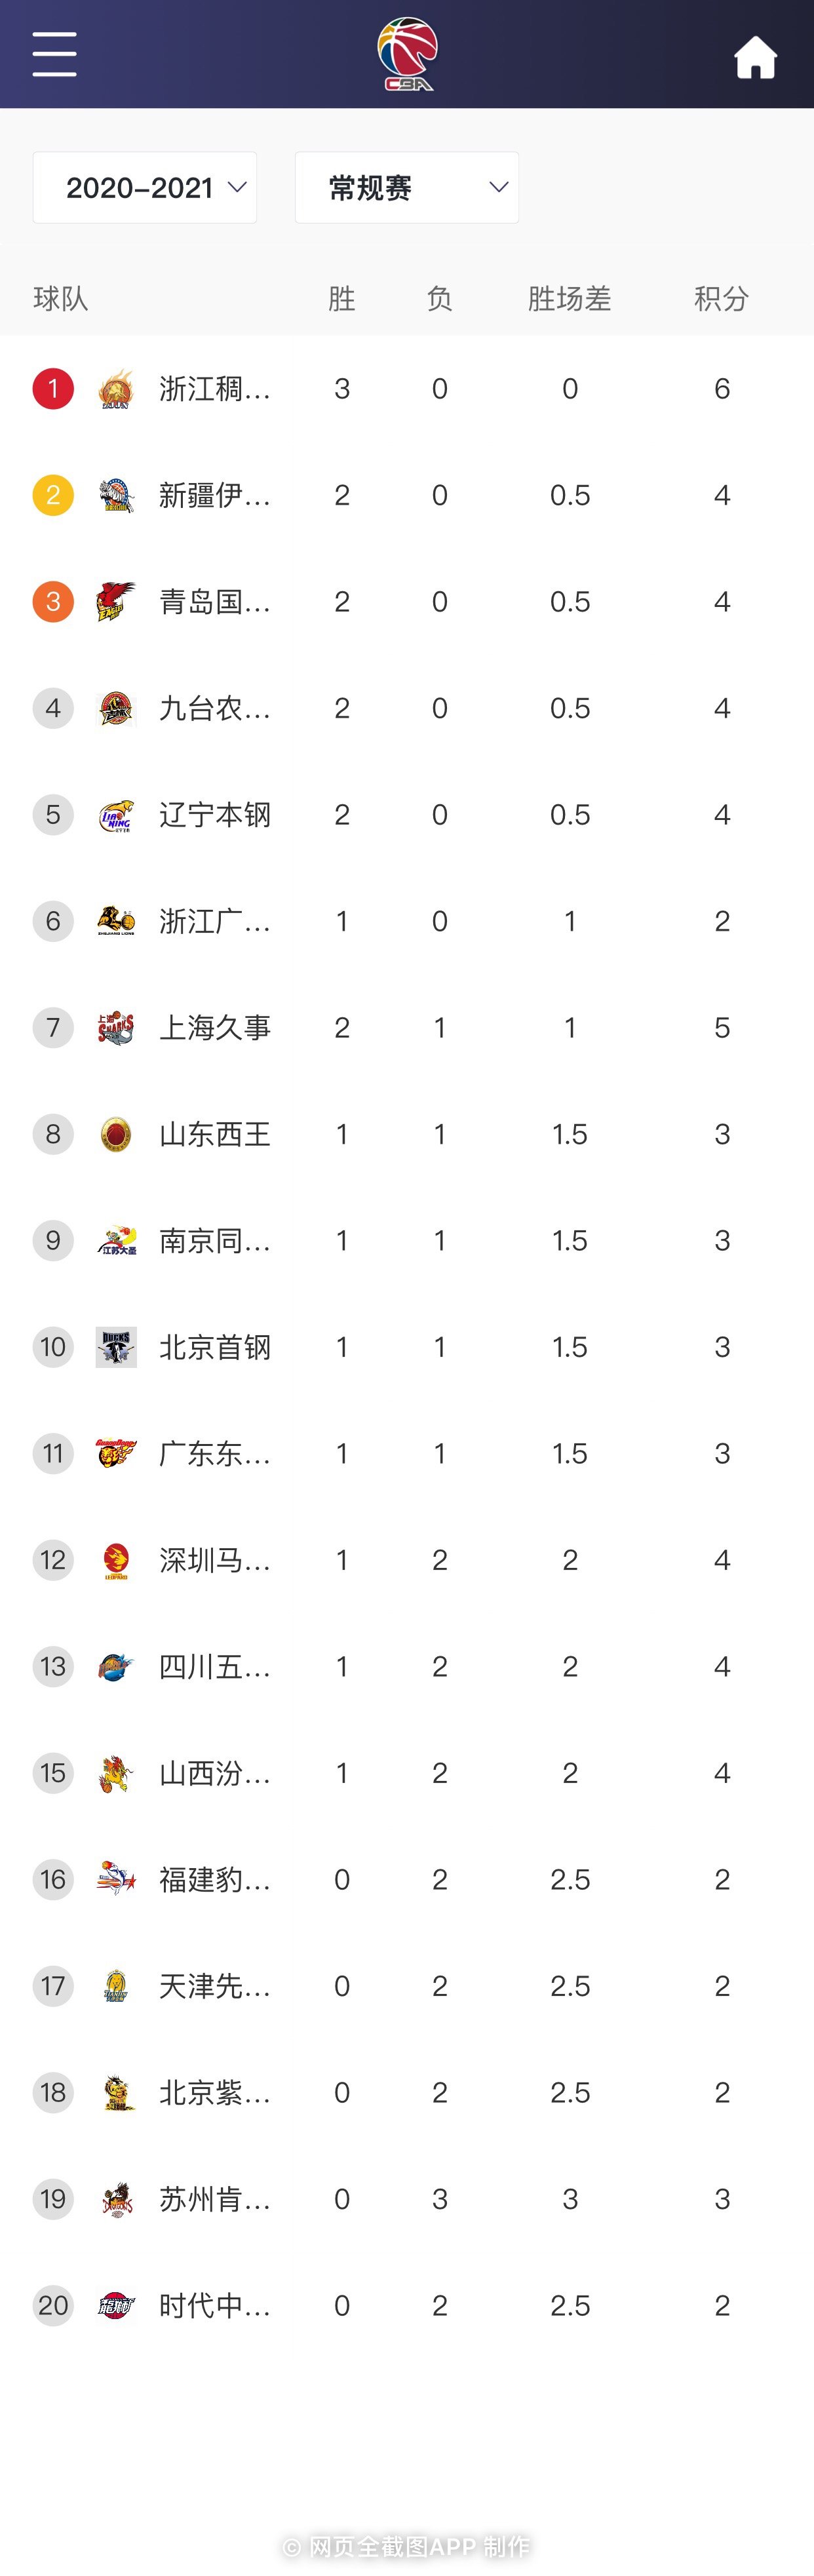Viewport: 814px width, 2576px height.
Task: Click the 胜场差 column header
Action: pyautogui.click(x=569, y=298)
